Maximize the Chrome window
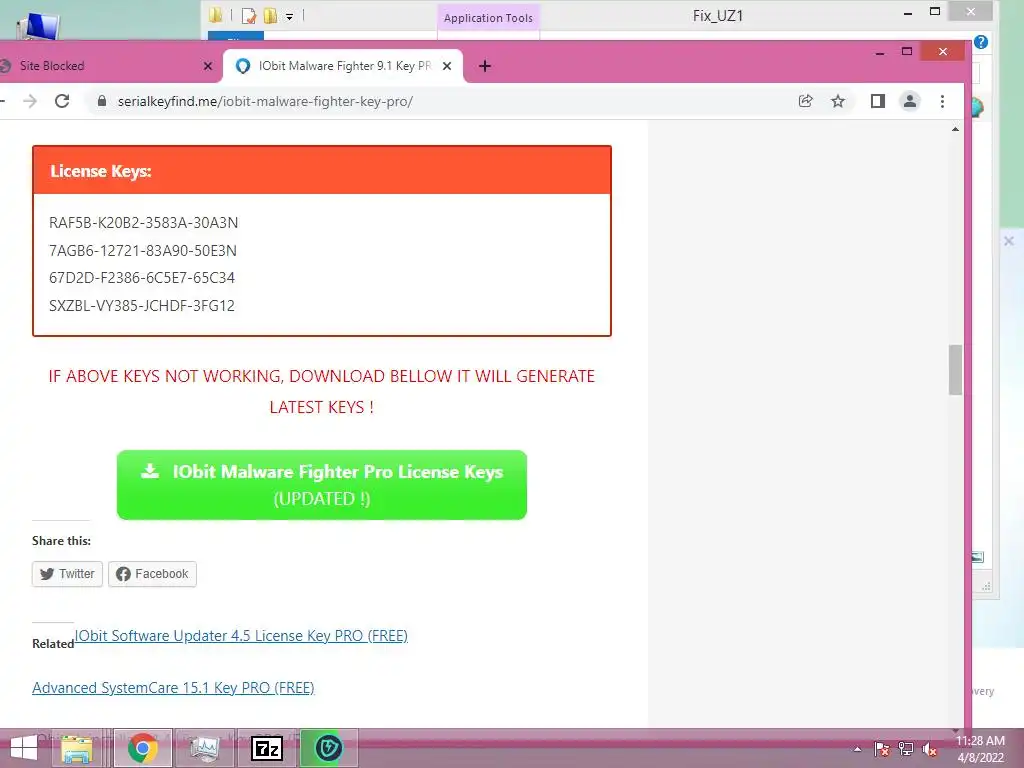 tap(907, 52)
